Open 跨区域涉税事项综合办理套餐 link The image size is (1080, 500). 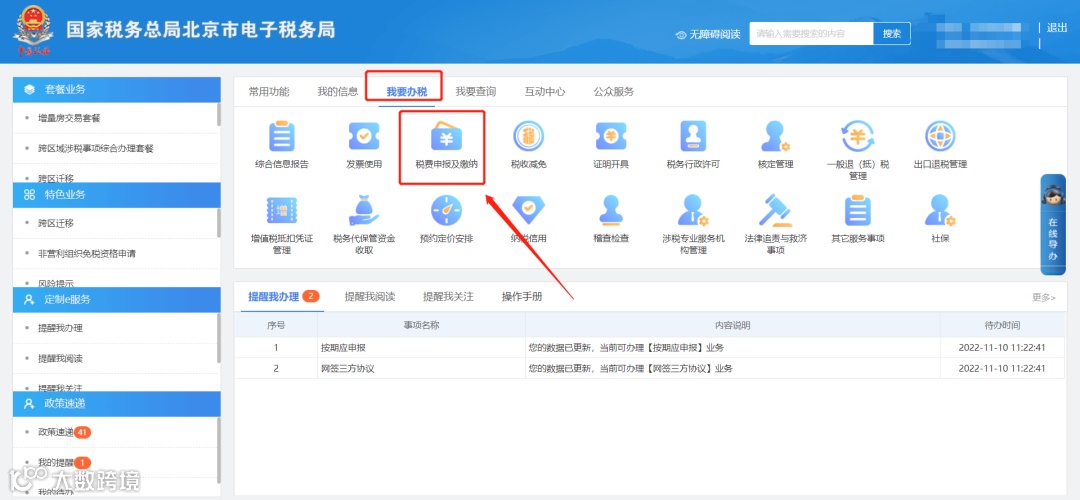pyautogui.click(x=96, y=148)
